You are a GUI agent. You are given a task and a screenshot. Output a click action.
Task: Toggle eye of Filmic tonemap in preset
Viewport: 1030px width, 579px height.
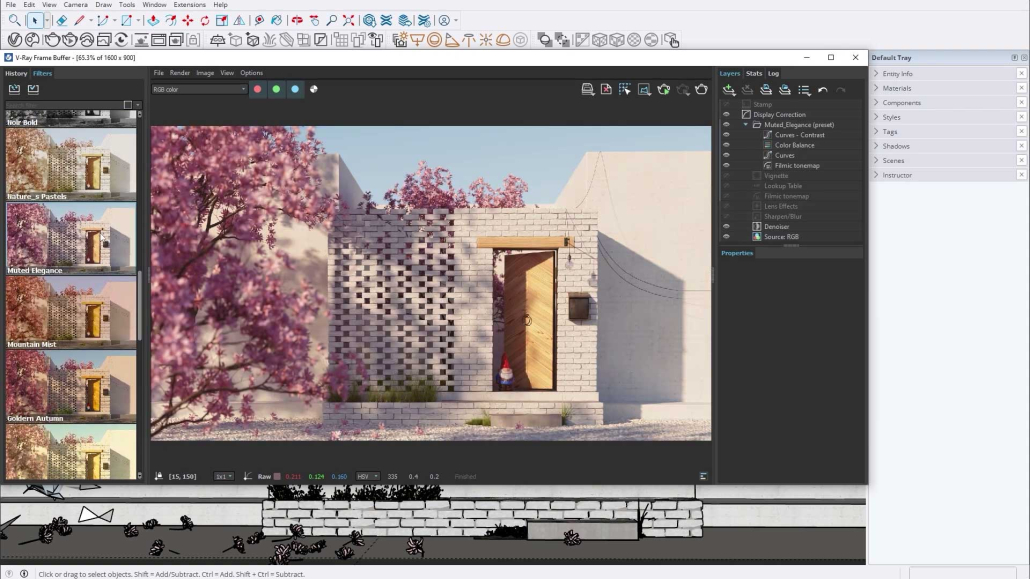point(726,166)
